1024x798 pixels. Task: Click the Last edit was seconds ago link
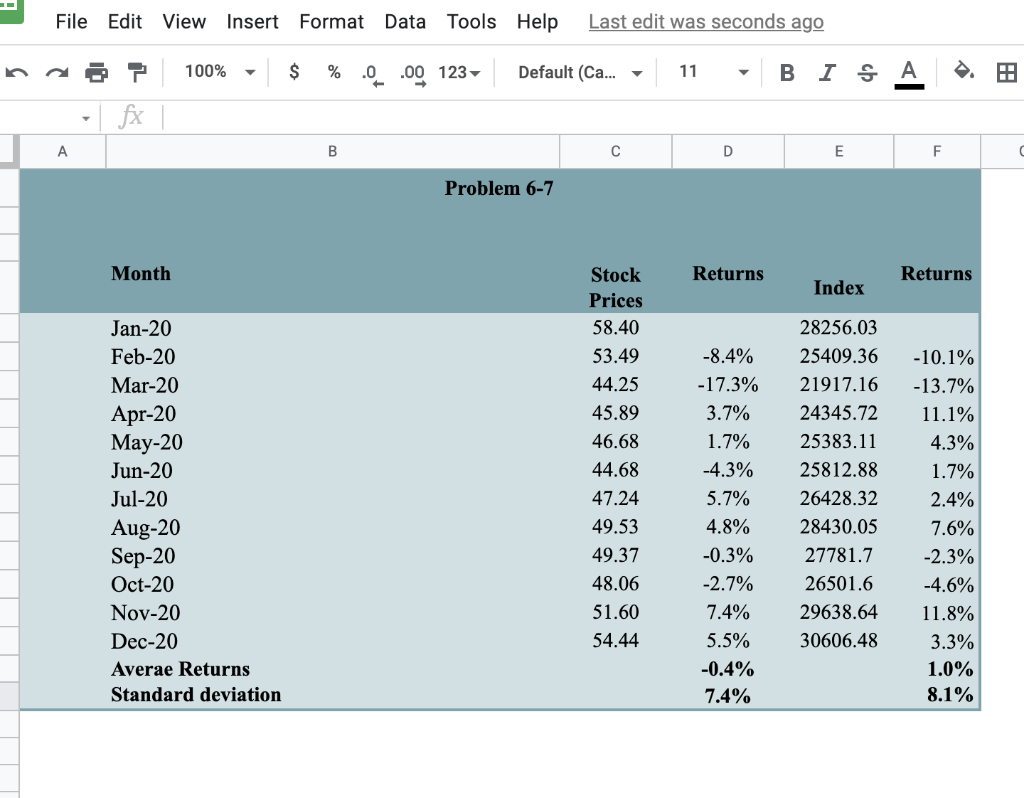tap(706, 21)
